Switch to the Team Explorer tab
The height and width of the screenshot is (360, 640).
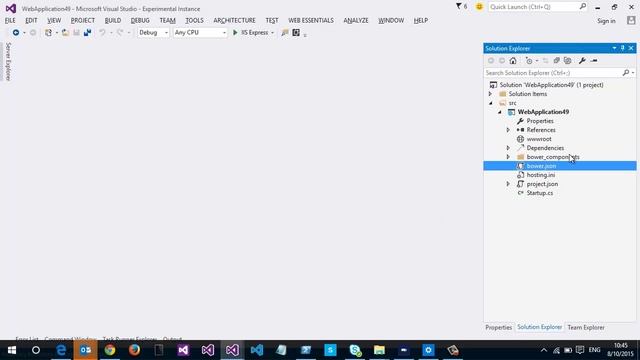click(586, 327)
